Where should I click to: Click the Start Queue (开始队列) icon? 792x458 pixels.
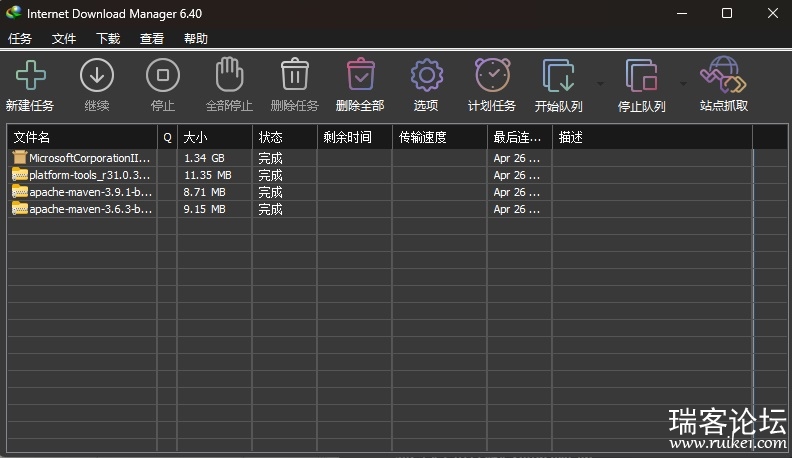pos(559,75)
